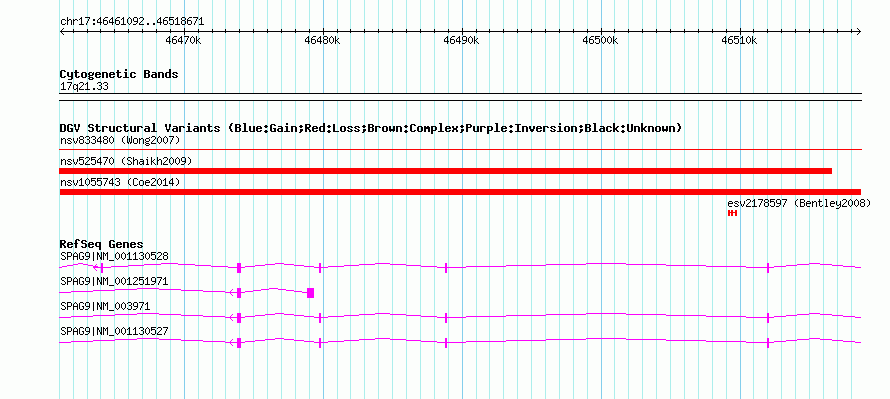Open the DGV Structural Variants track title
890x399 pixels.
371,128
